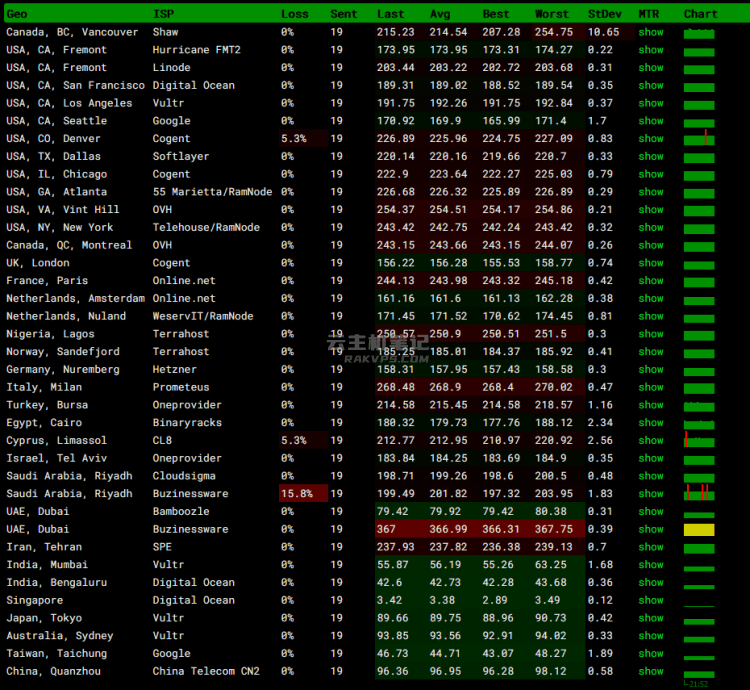This screenshot has width=750, height=690.
Task: Click show link in Los Angeles Vultr row
Action: (651, 103)
